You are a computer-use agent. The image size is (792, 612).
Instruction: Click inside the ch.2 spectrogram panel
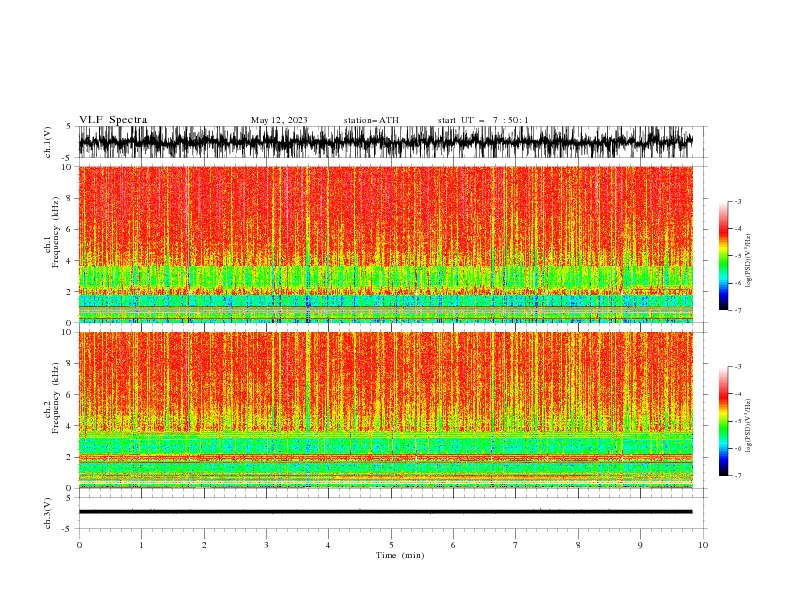pyautogui.click(x=385, y=410)
